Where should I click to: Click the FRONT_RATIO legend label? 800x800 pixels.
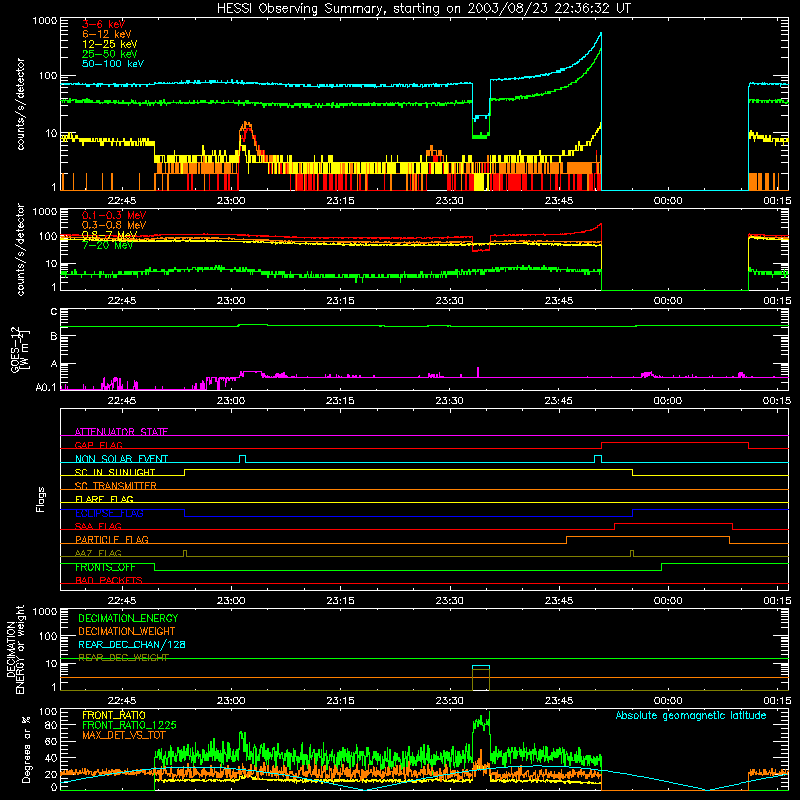[114, 715]
